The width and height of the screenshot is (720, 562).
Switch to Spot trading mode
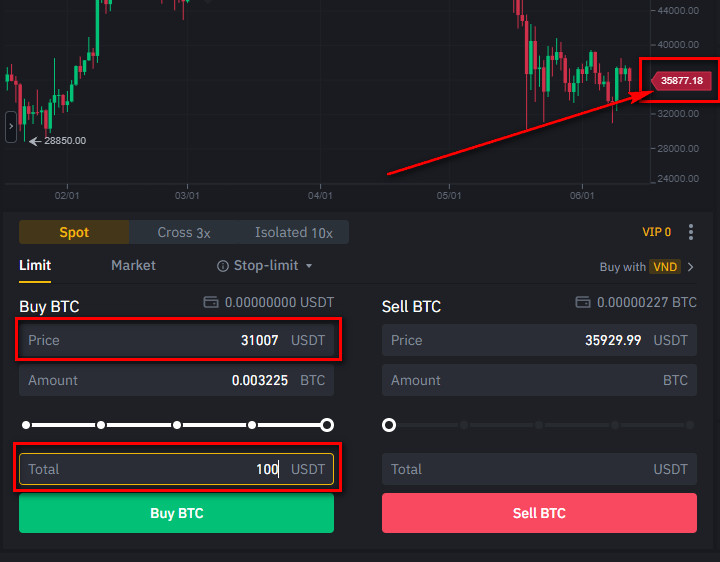point(74,232)
